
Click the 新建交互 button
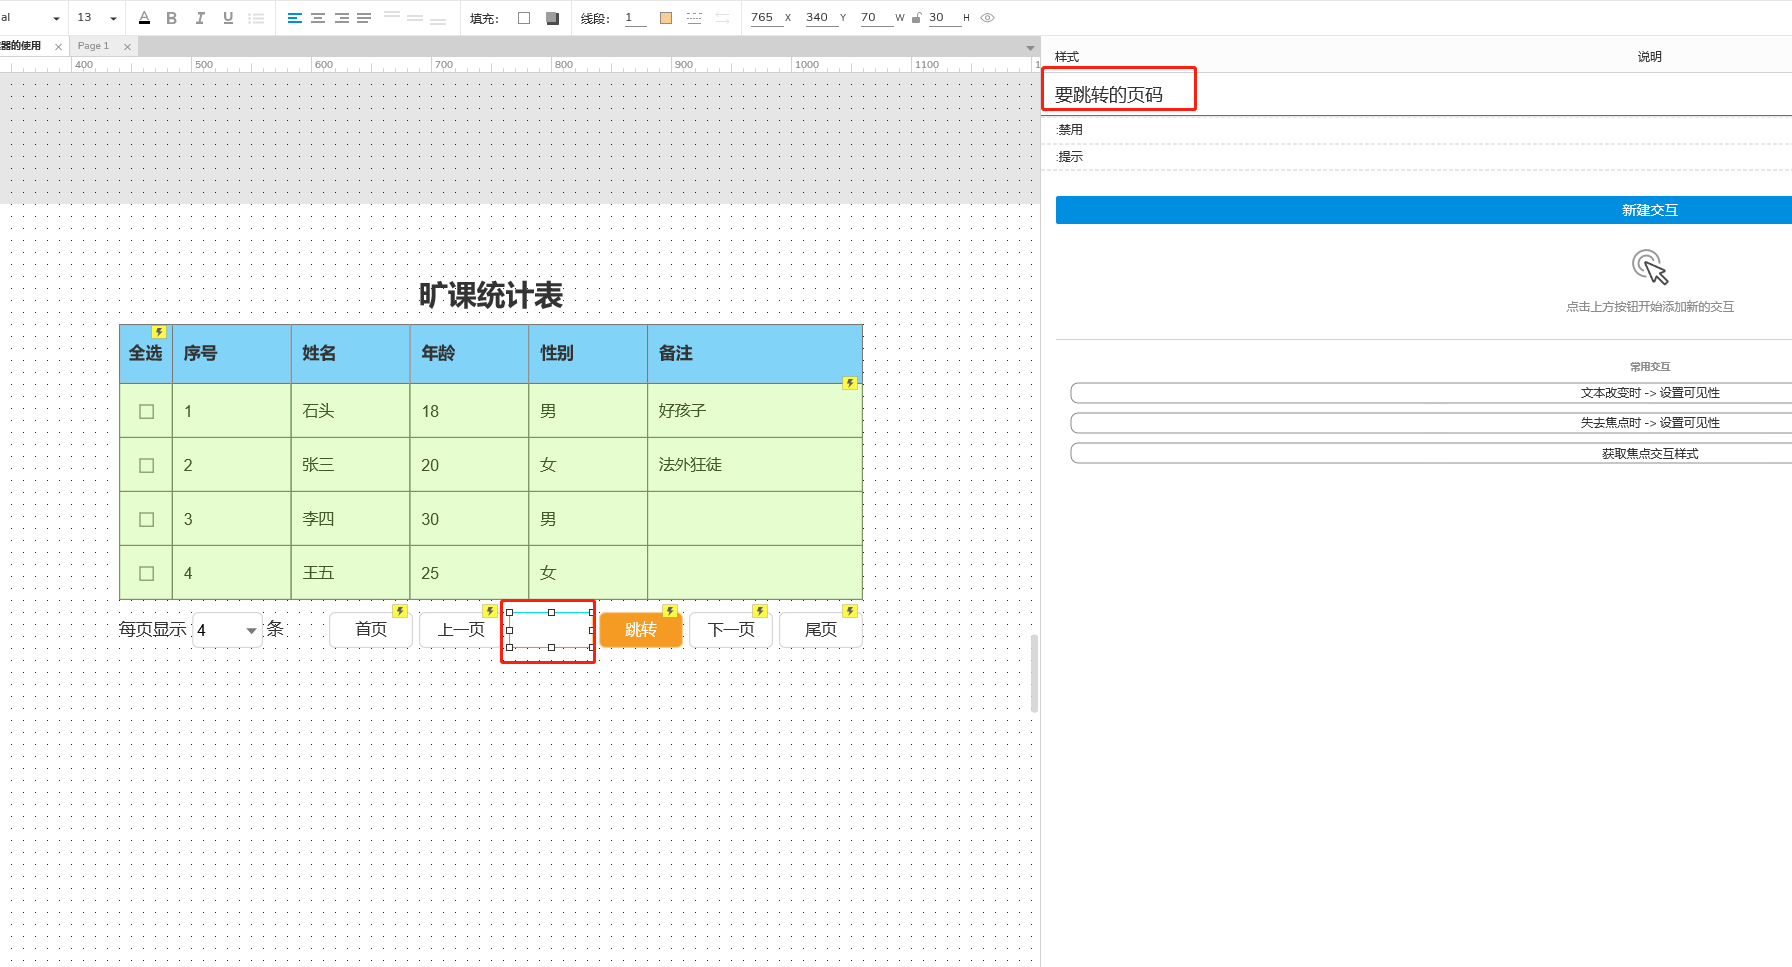1424,210
